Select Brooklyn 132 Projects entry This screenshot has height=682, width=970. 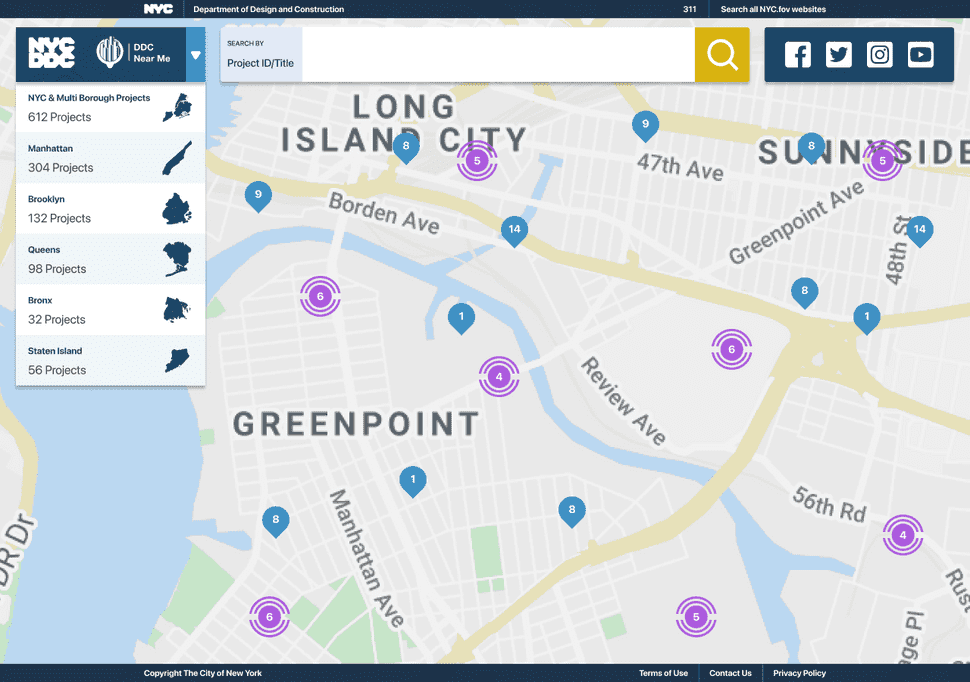(x=110, y=209)
